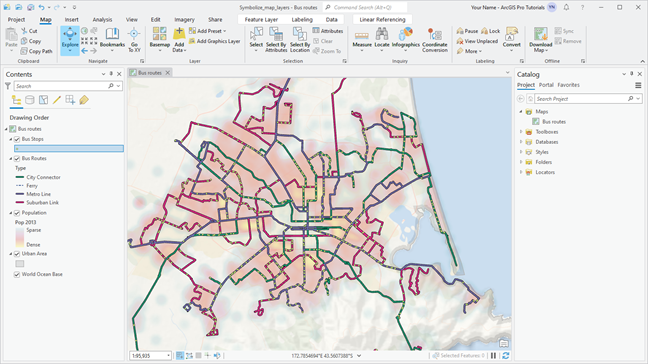Screen dimensions: 648x364
Task: Expand Folders in Catalog
Action: point(521,162)
